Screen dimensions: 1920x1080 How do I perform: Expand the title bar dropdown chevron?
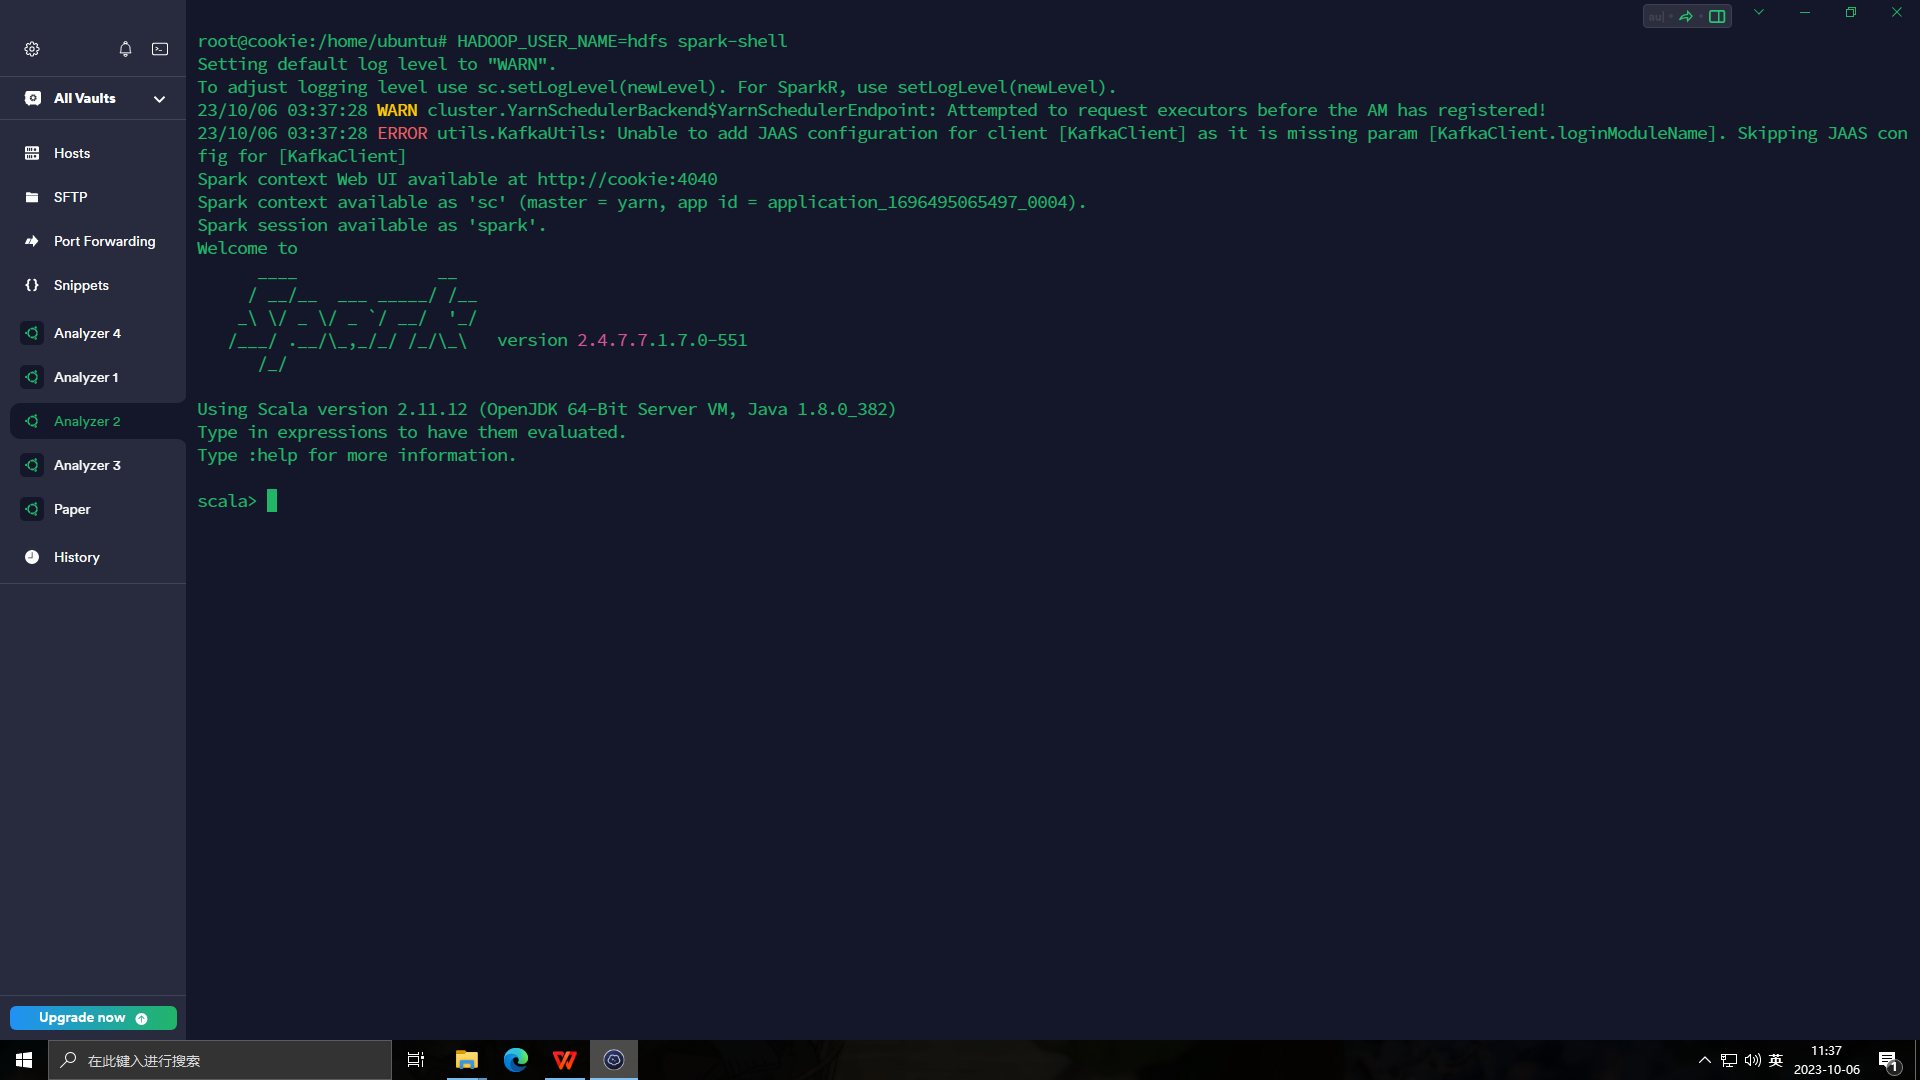point(1759,13)
